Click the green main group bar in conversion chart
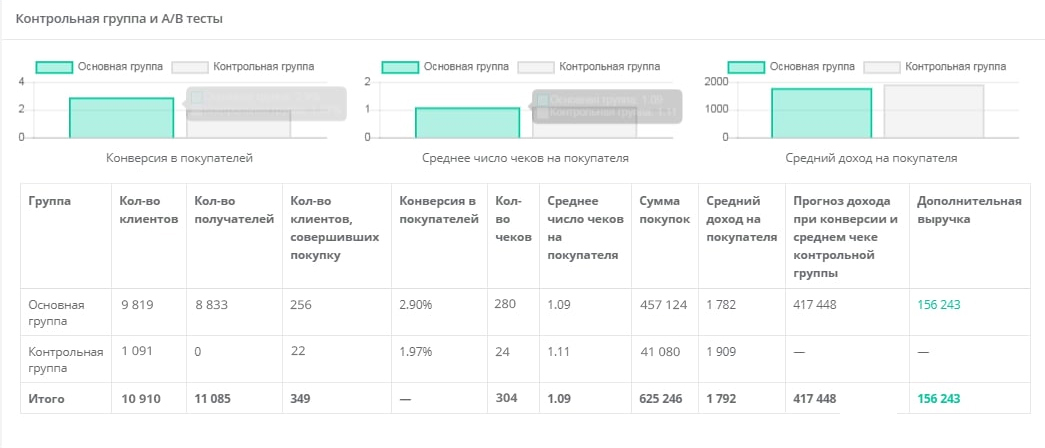Viewport: 1045px width, 448px height. [x=121, y=118]
